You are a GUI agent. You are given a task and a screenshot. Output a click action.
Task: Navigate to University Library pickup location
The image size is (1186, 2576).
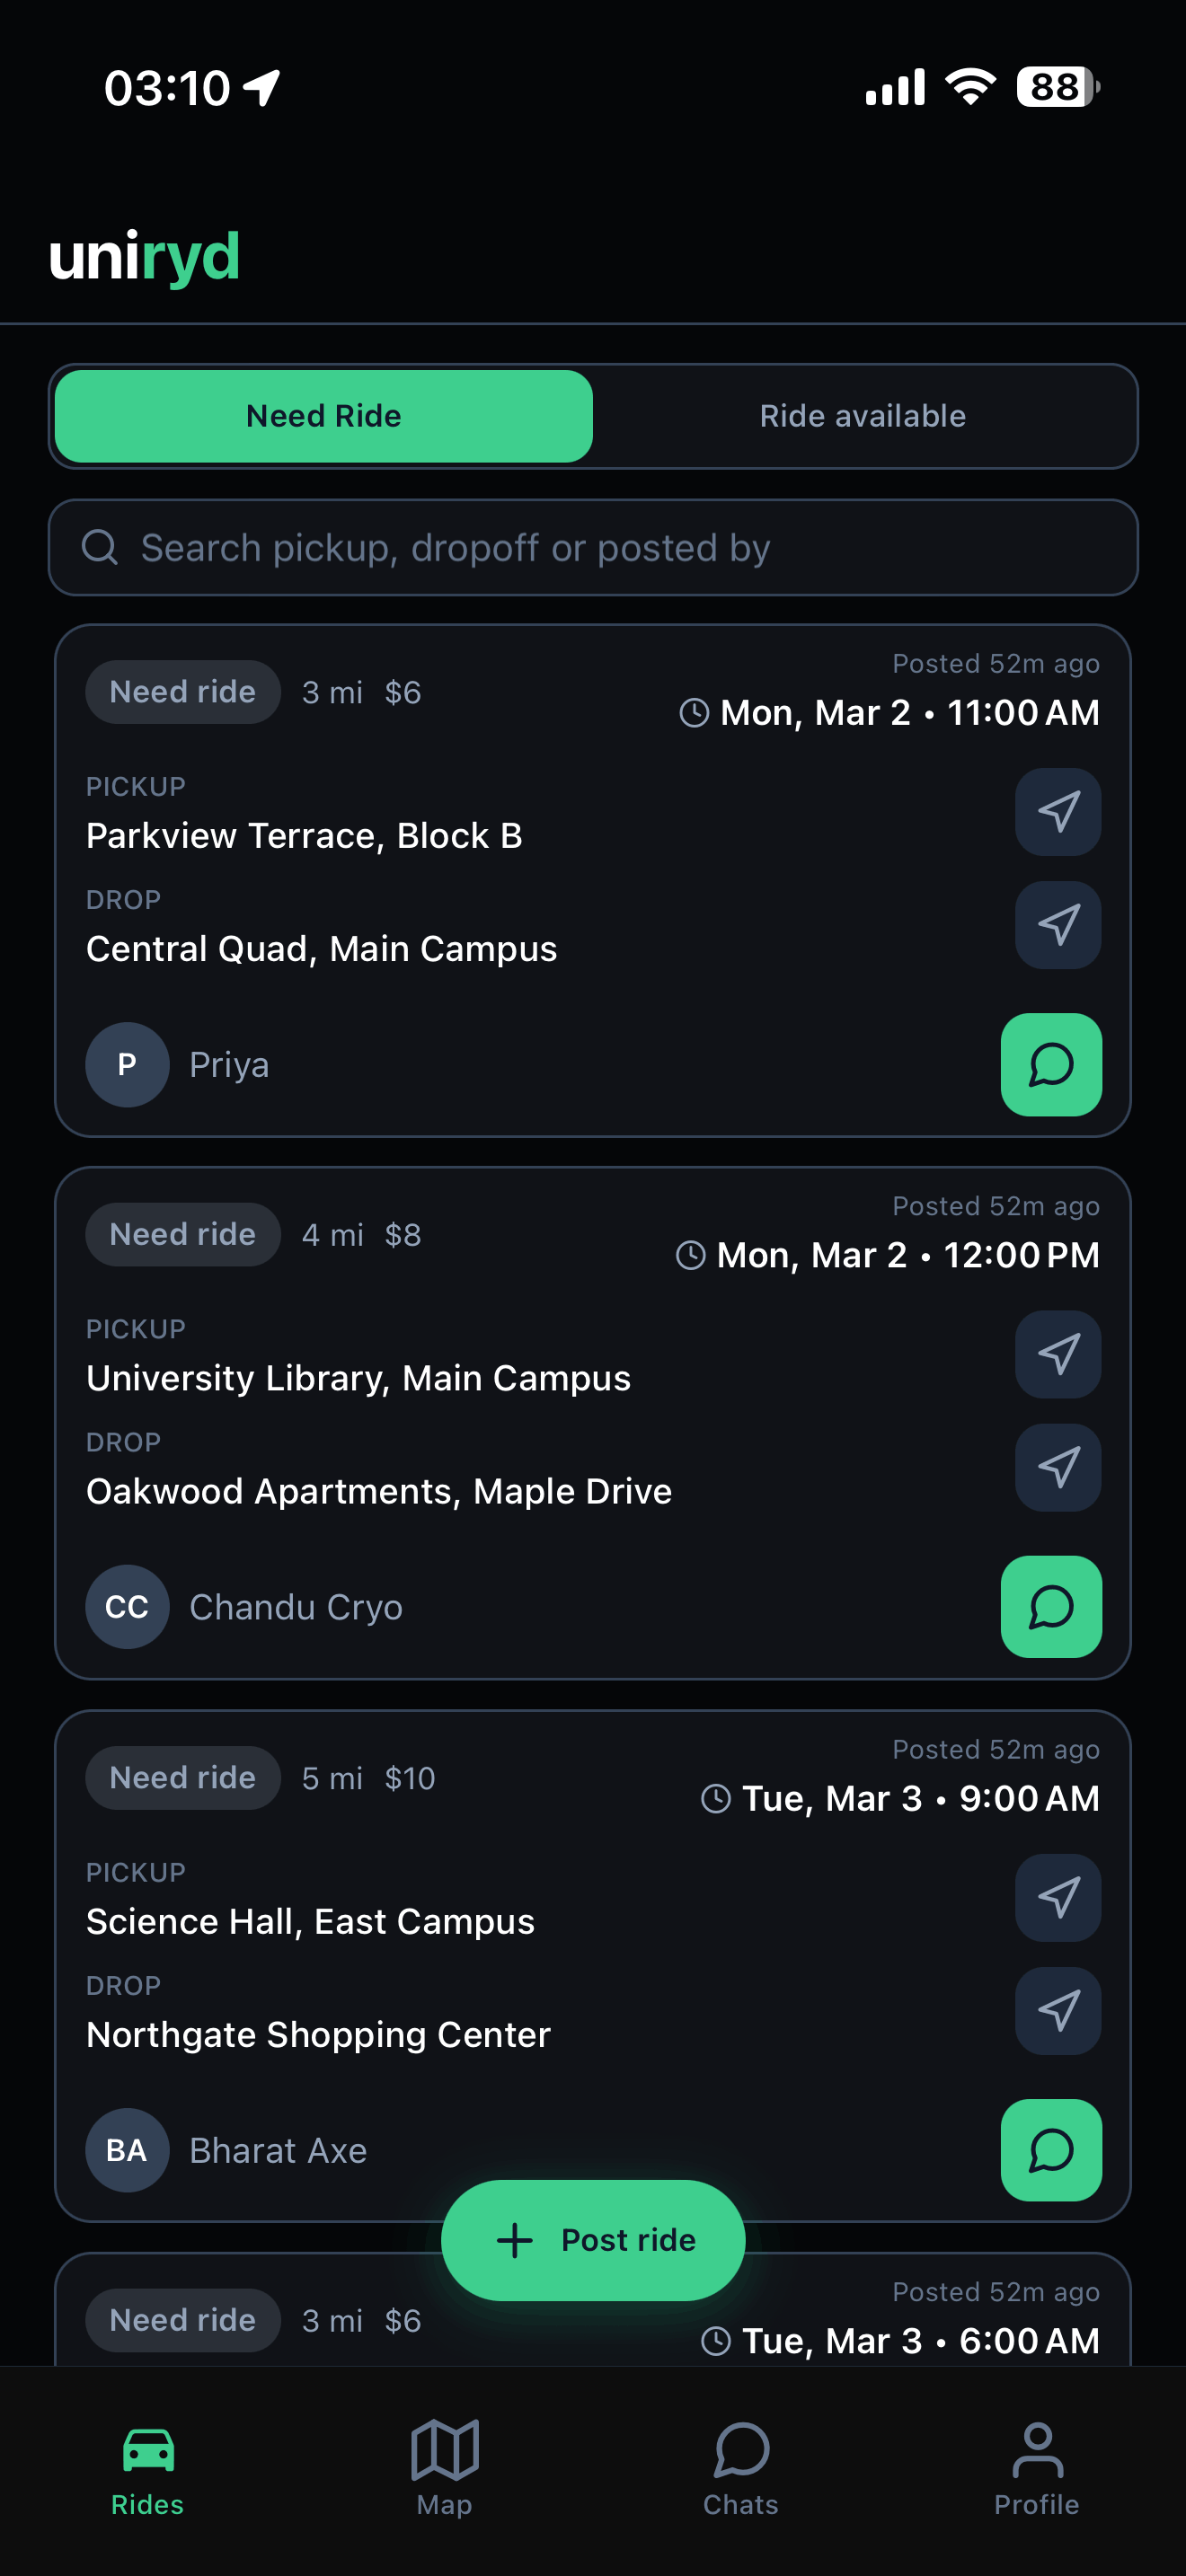coord(1057,1354)
